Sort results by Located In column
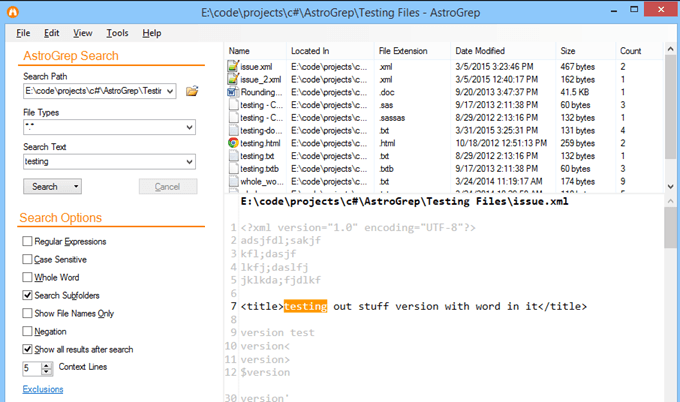680x402 pixels. tap(330, 51)
